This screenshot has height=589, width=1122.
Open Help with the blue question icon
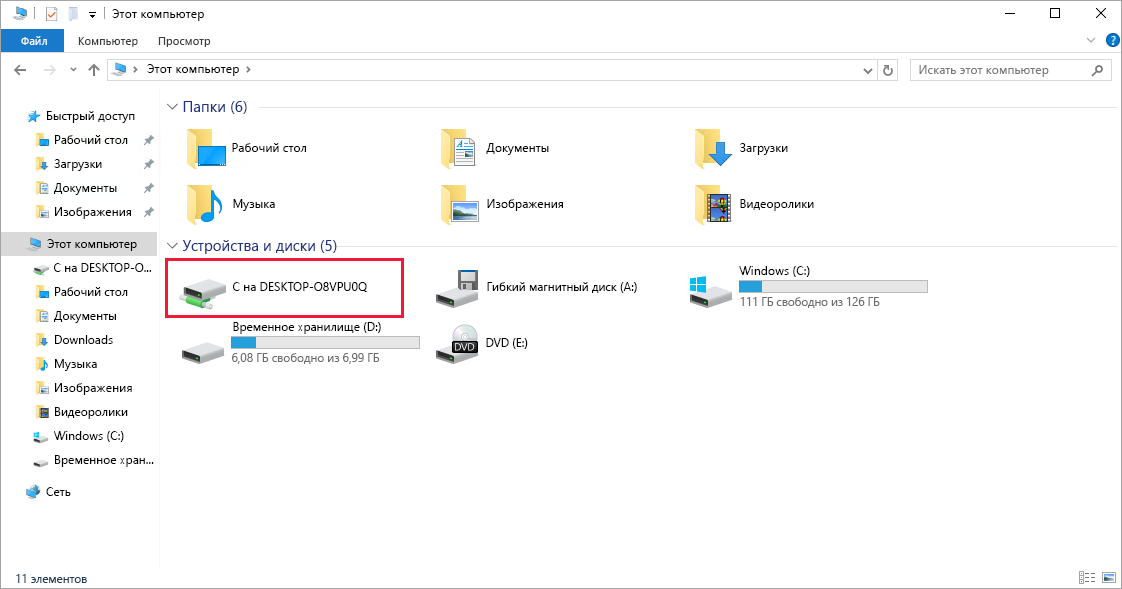click(1113, 40)
